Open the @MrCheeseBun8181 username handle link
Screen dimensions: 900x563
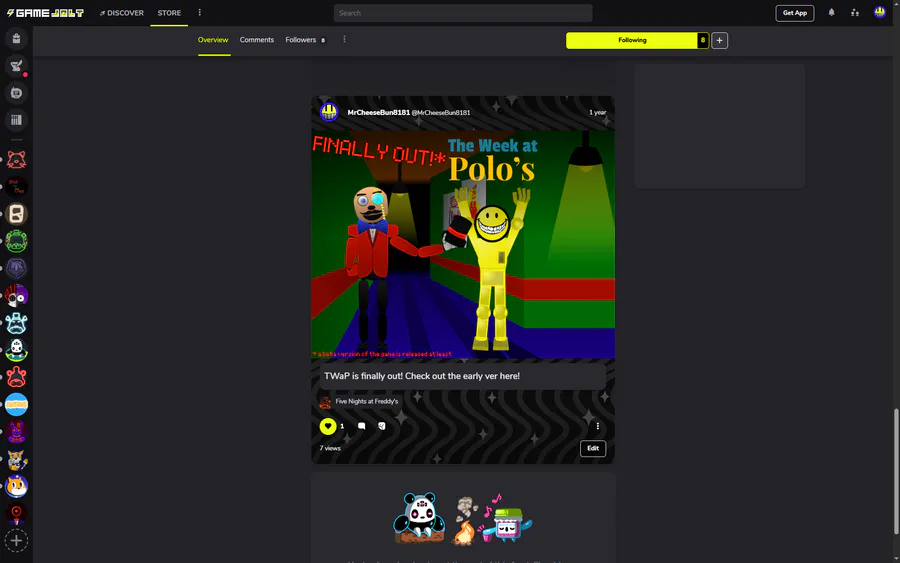(441, 112)
